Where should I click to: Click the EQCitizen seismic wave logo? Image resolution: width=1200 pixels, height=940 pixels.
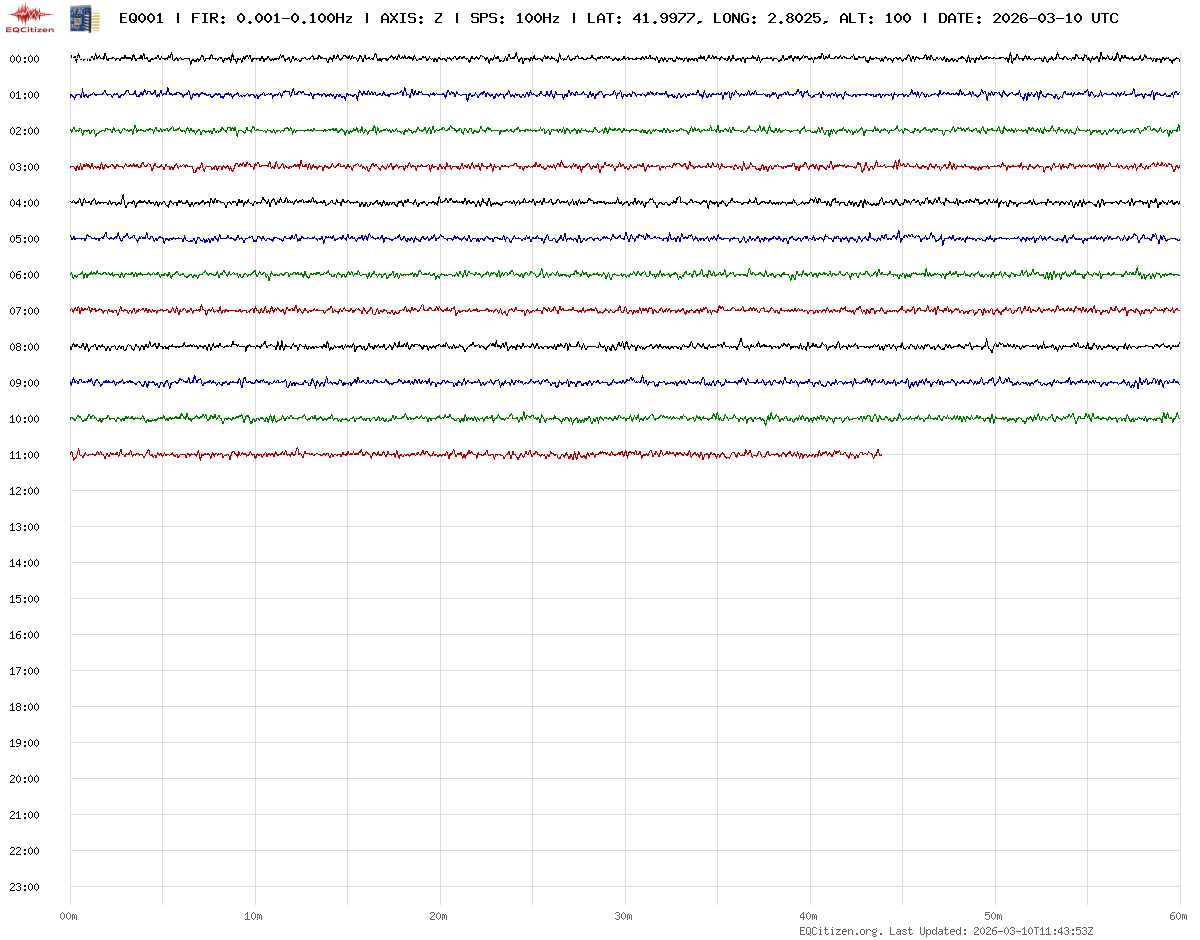pyautogui.click(x=31, y=17)
